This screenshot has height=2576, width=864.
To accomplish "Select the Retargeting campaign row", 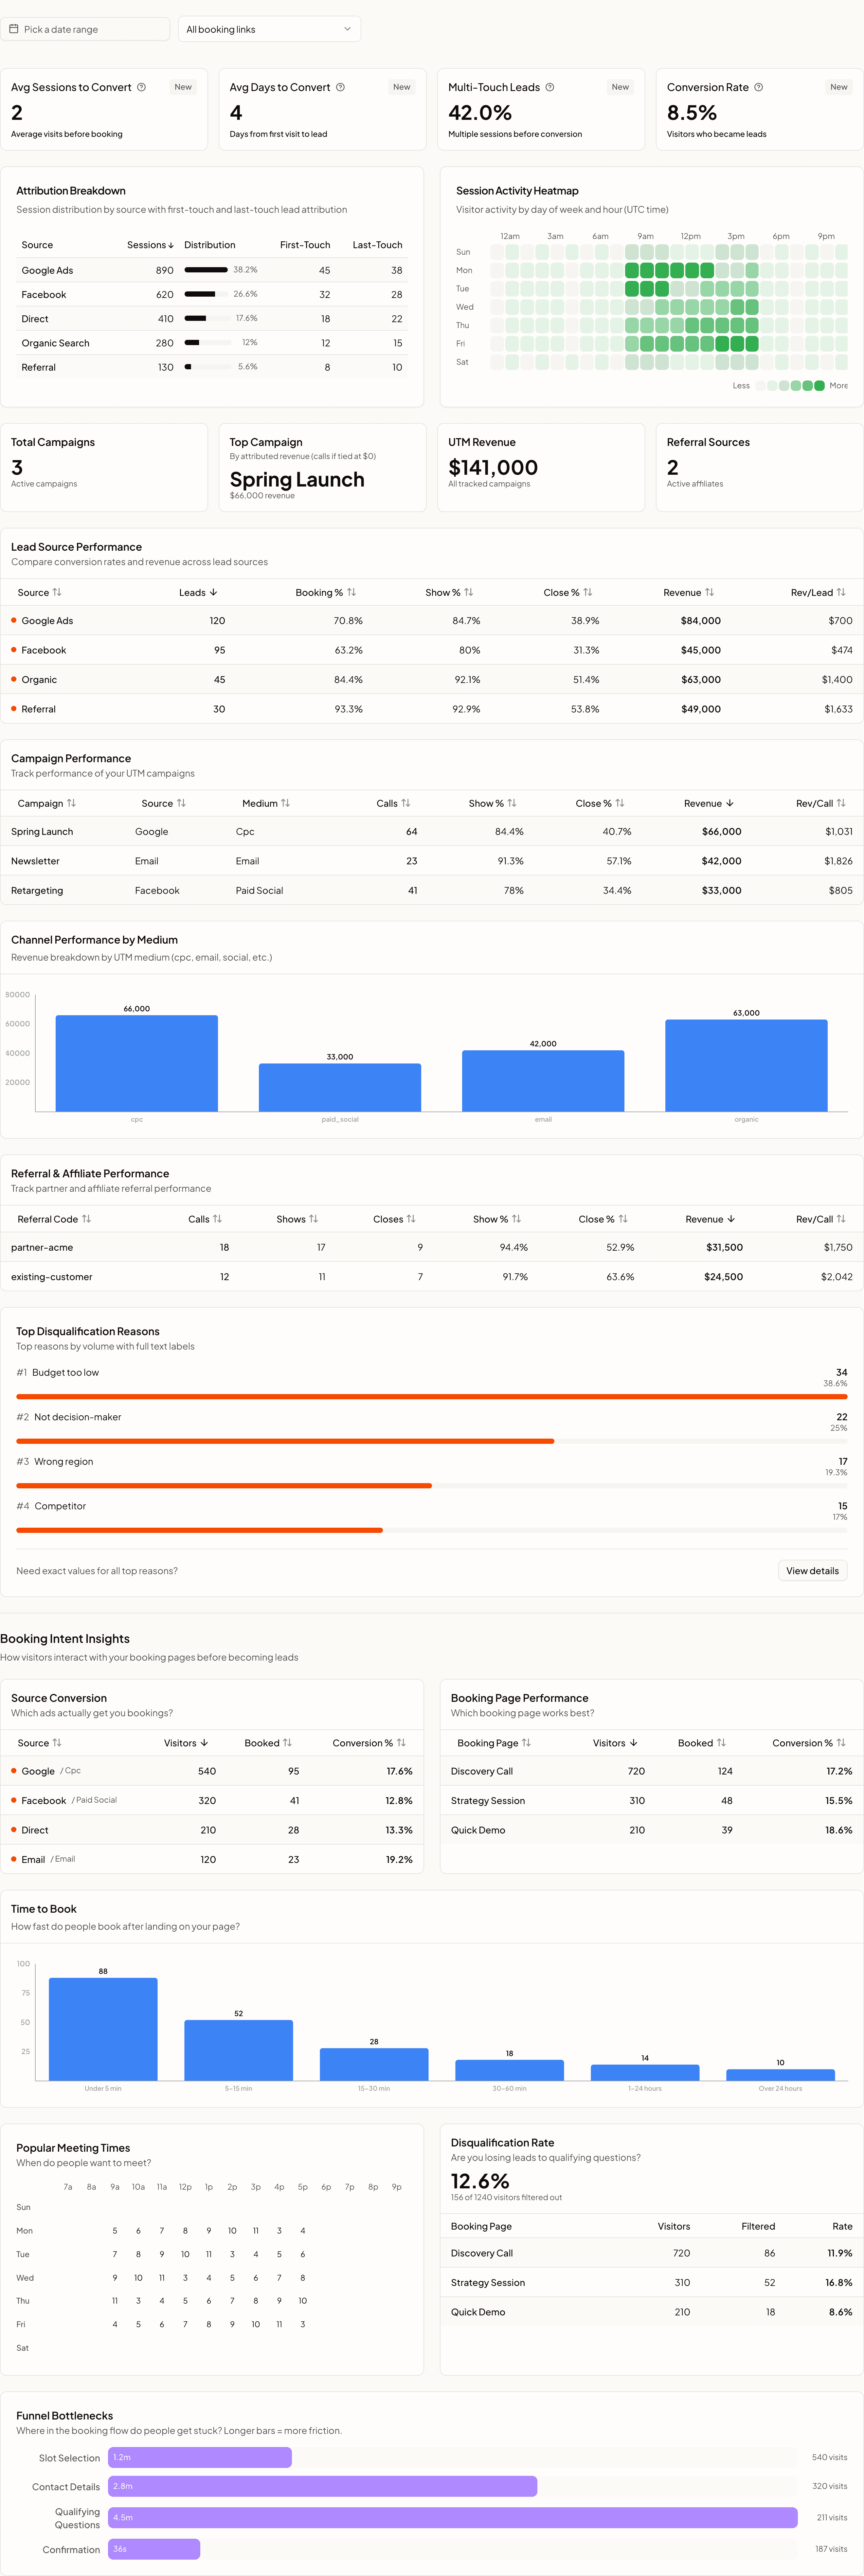I will point(432,890).
